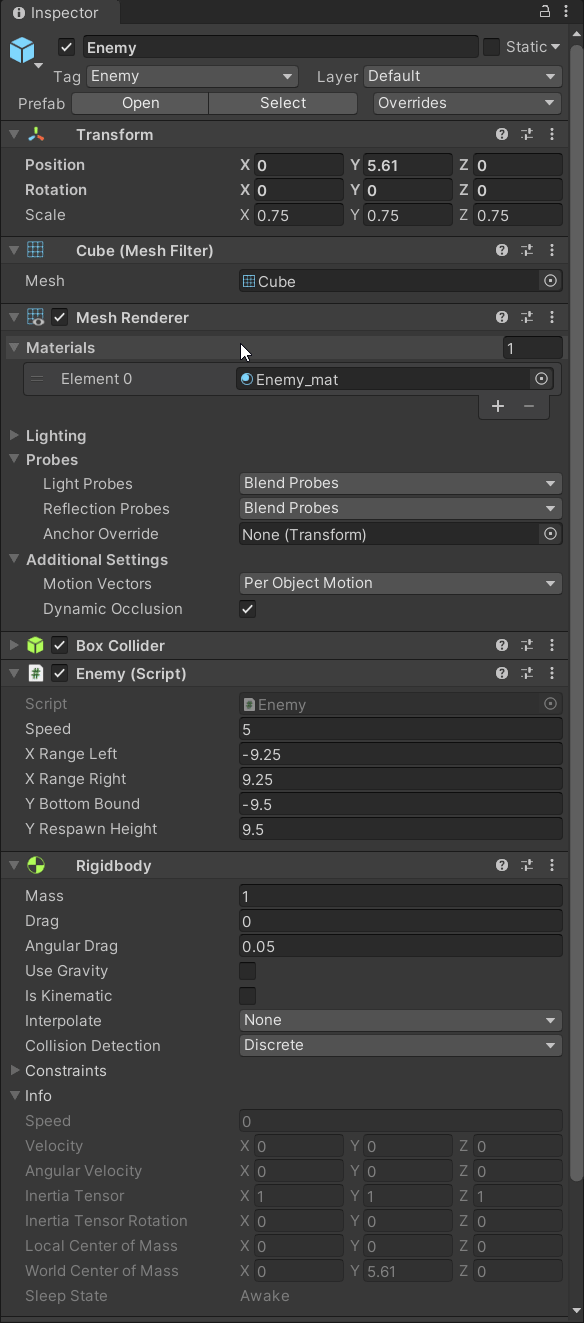This screenshot has width=584, height=1323.
Task: Open Light Probes dropdown
Action: (x=401, y=484)
